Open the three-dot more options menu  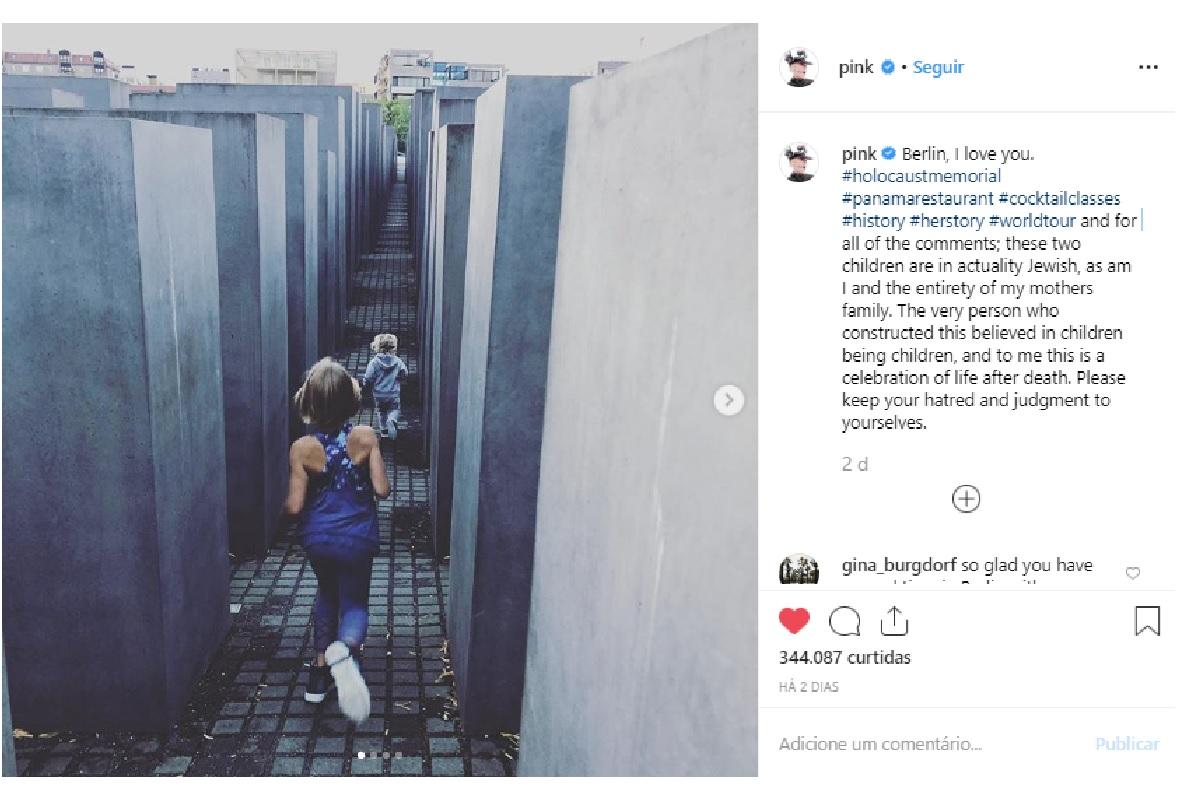[1147, 68]
